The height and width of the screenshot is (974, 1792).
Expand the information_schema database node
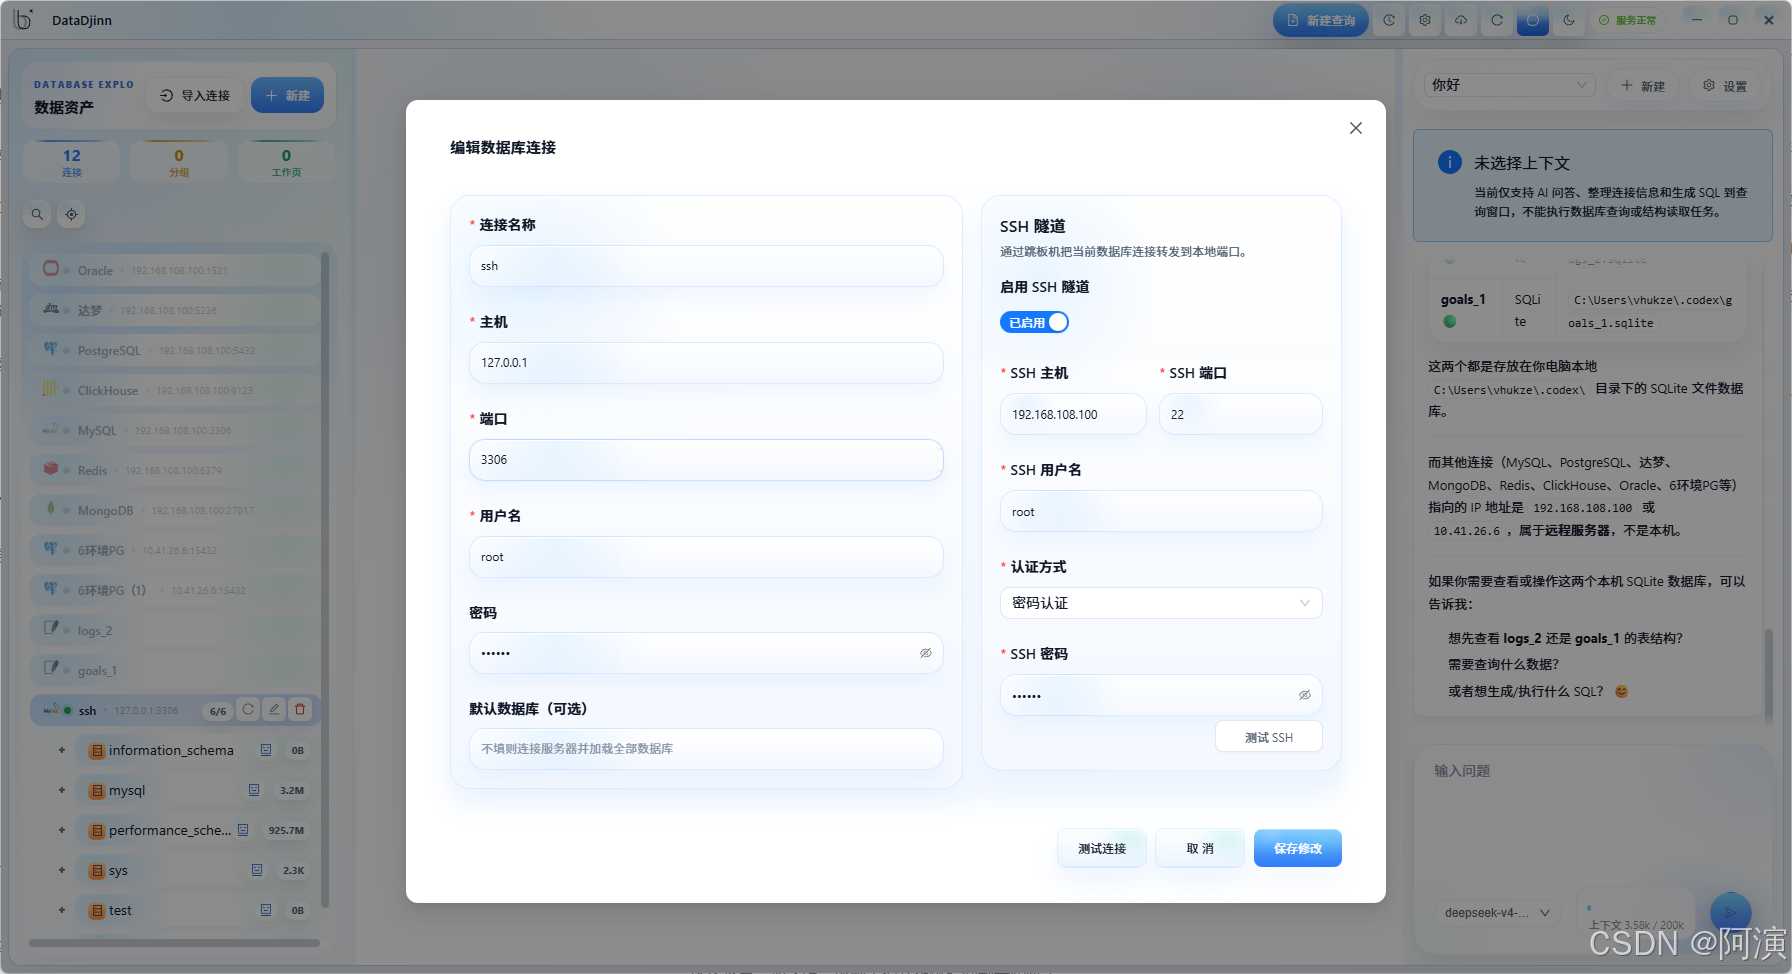pyautogui.click(x=62, y=750)
